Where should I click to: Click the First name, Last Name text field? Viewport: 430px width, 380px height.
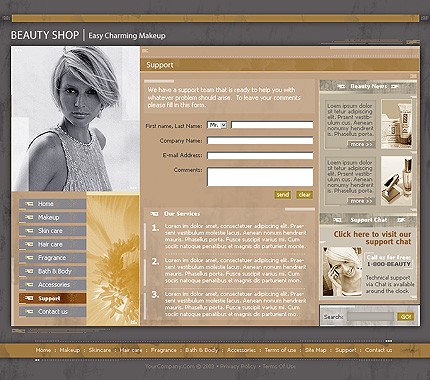(272, 125)
